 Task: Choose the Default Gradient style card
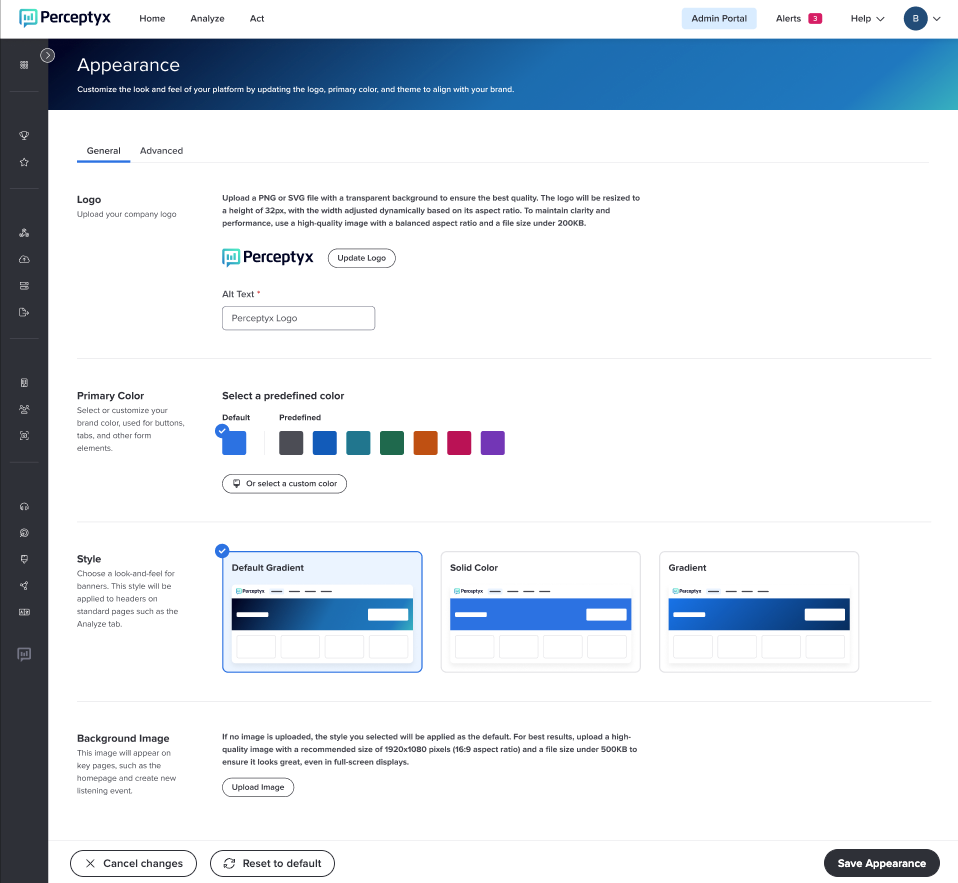click(x=322, y=612)
